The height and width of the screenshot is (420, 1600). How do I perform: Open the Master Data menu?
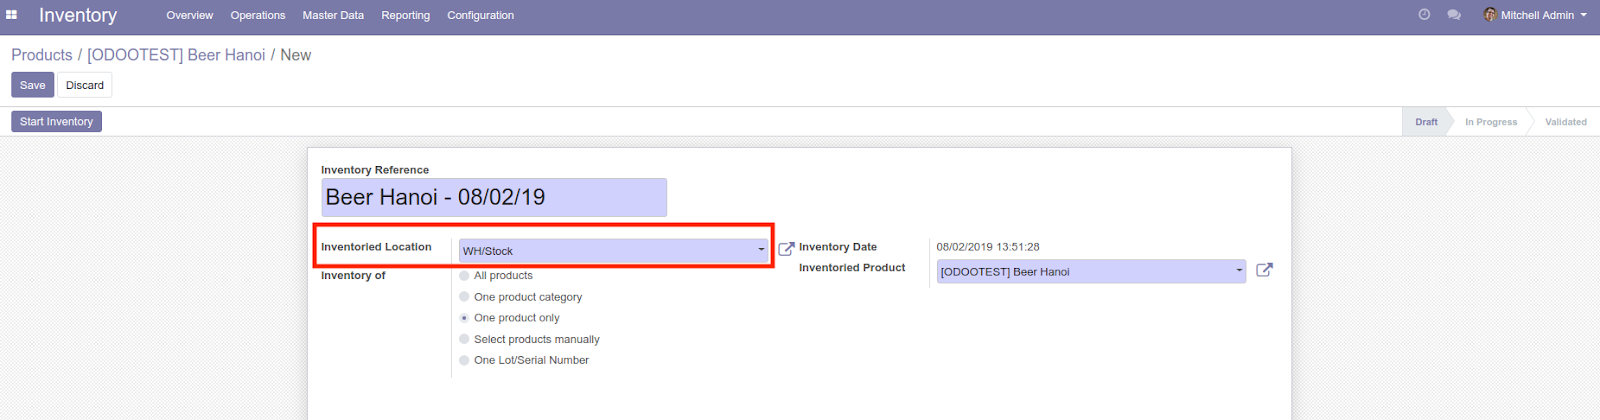tap(333, 15)
